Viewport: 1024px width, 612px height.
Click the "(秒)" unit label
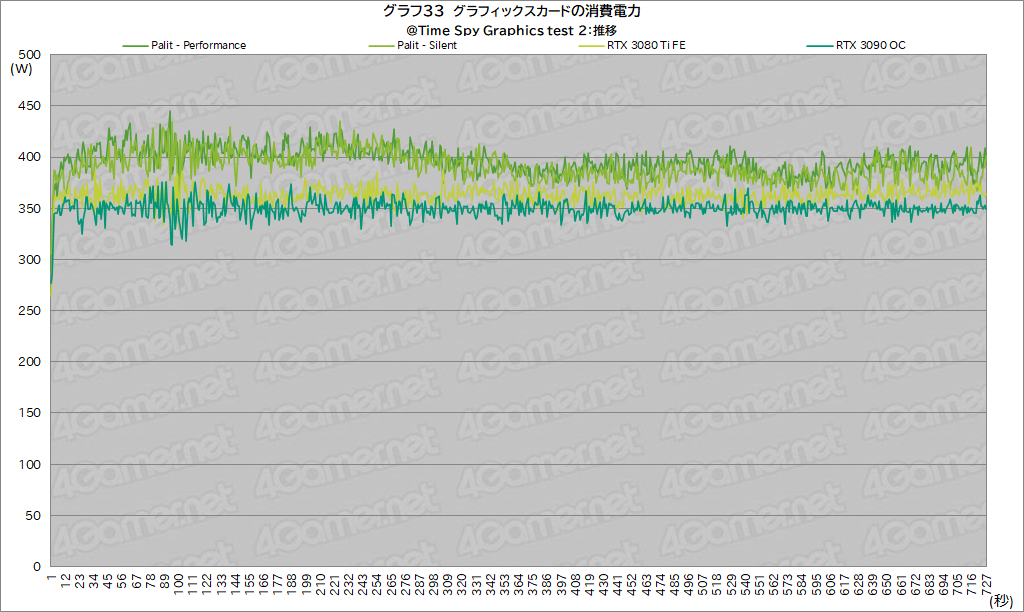1000,600
